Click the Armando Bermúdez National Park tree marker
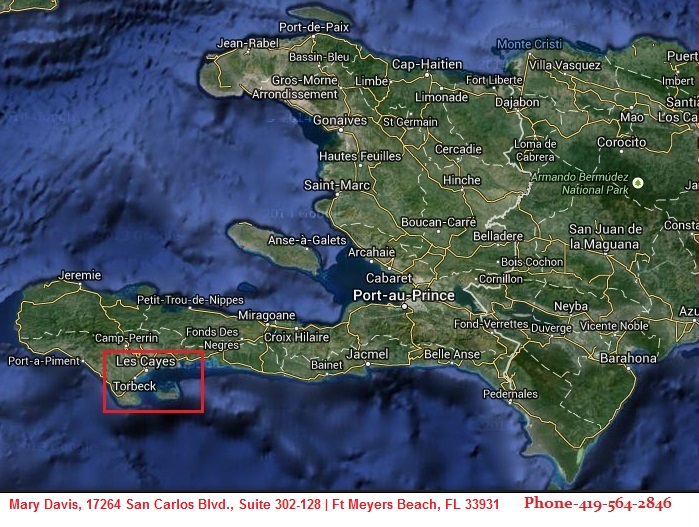Image resolution: width=699 pixels, height=527 pixels. coord(637,181)
